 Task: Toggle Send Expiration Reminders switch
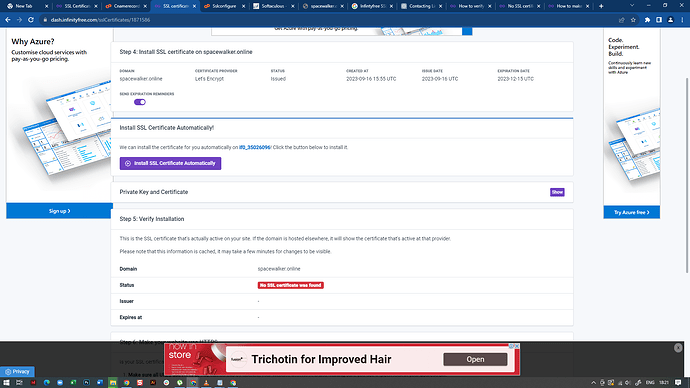(140, 102)
